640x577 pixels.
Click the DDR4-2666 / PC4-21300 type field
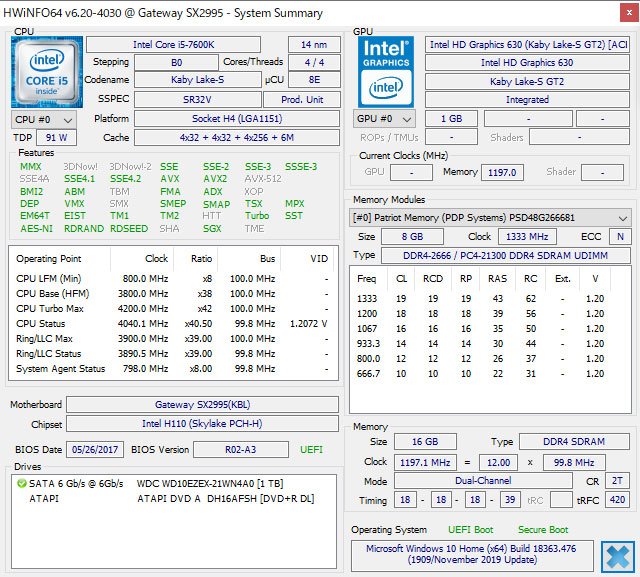pyautogui.click(x=505, y=255)
